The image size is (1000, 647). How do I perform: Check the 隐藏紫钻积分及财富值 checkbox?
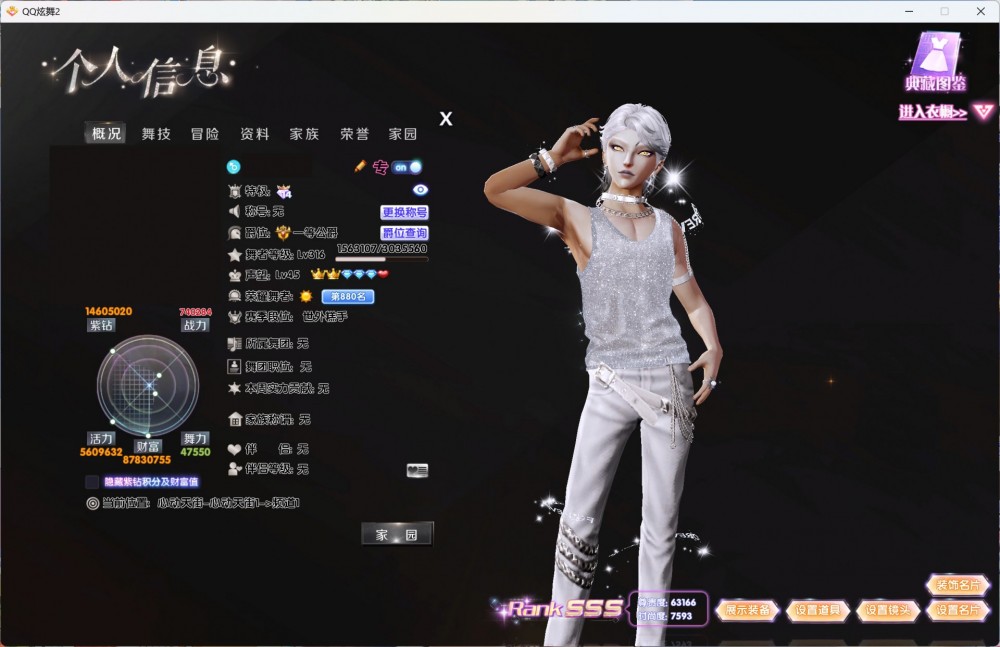click(x=92, y=482)
